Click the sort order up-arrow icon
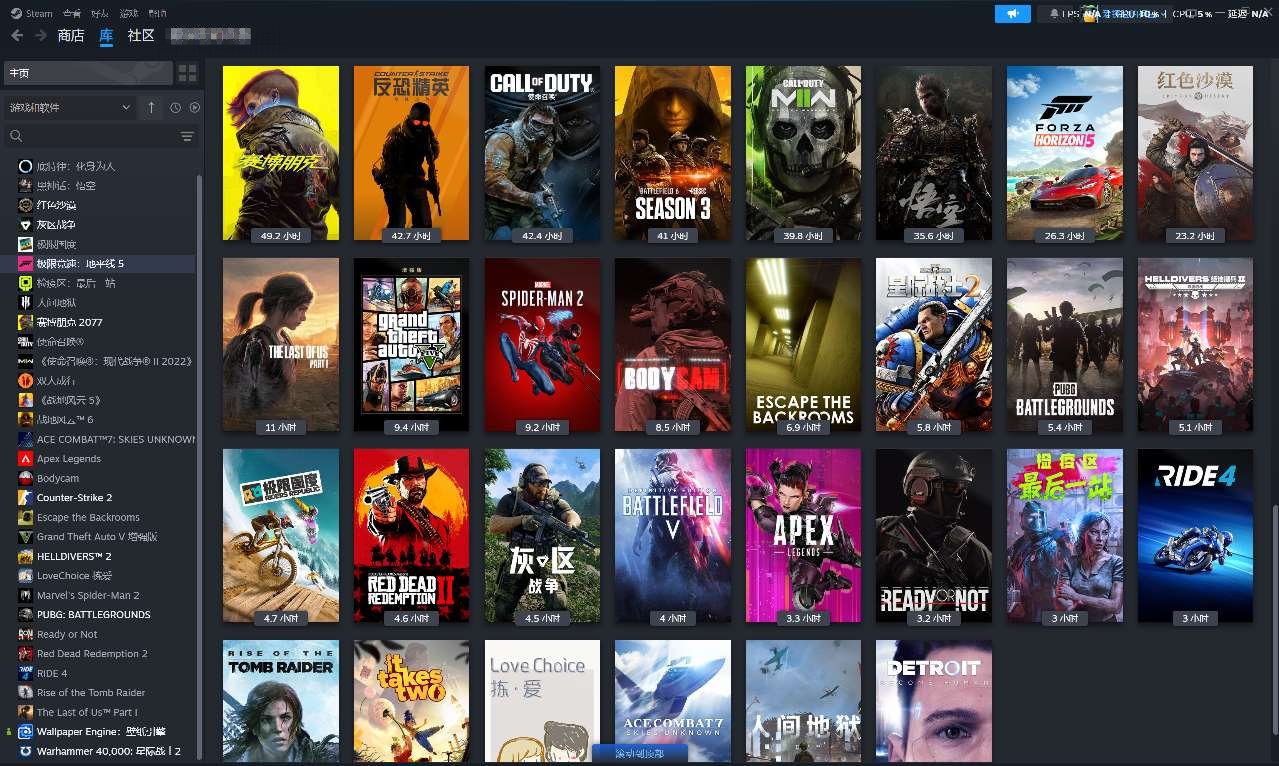The width and height of the screenshot is (1279, 766). click(x=151, y=107)
